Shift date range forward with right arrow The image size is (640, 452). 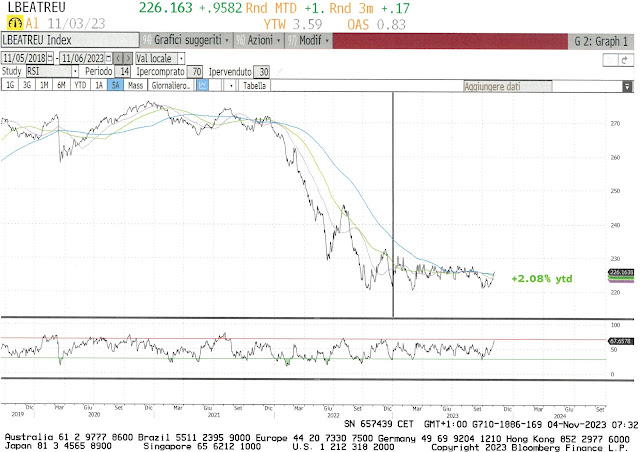[128, 58]
